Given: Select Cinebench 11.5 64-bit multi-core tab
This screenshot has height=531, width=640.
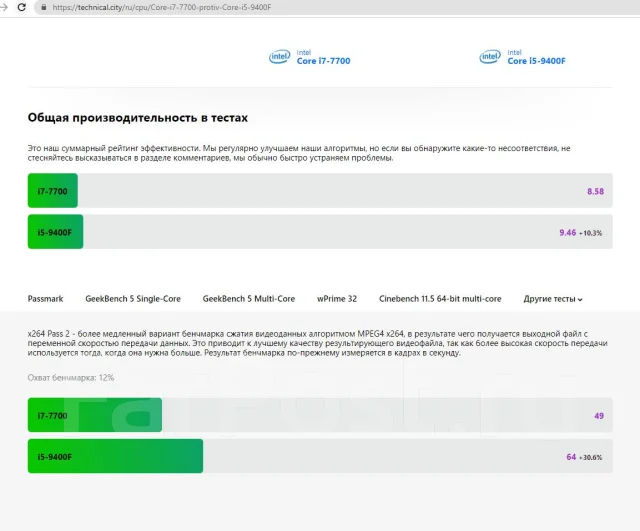Looking at the screenshot, I should click(x=440, y=299).
